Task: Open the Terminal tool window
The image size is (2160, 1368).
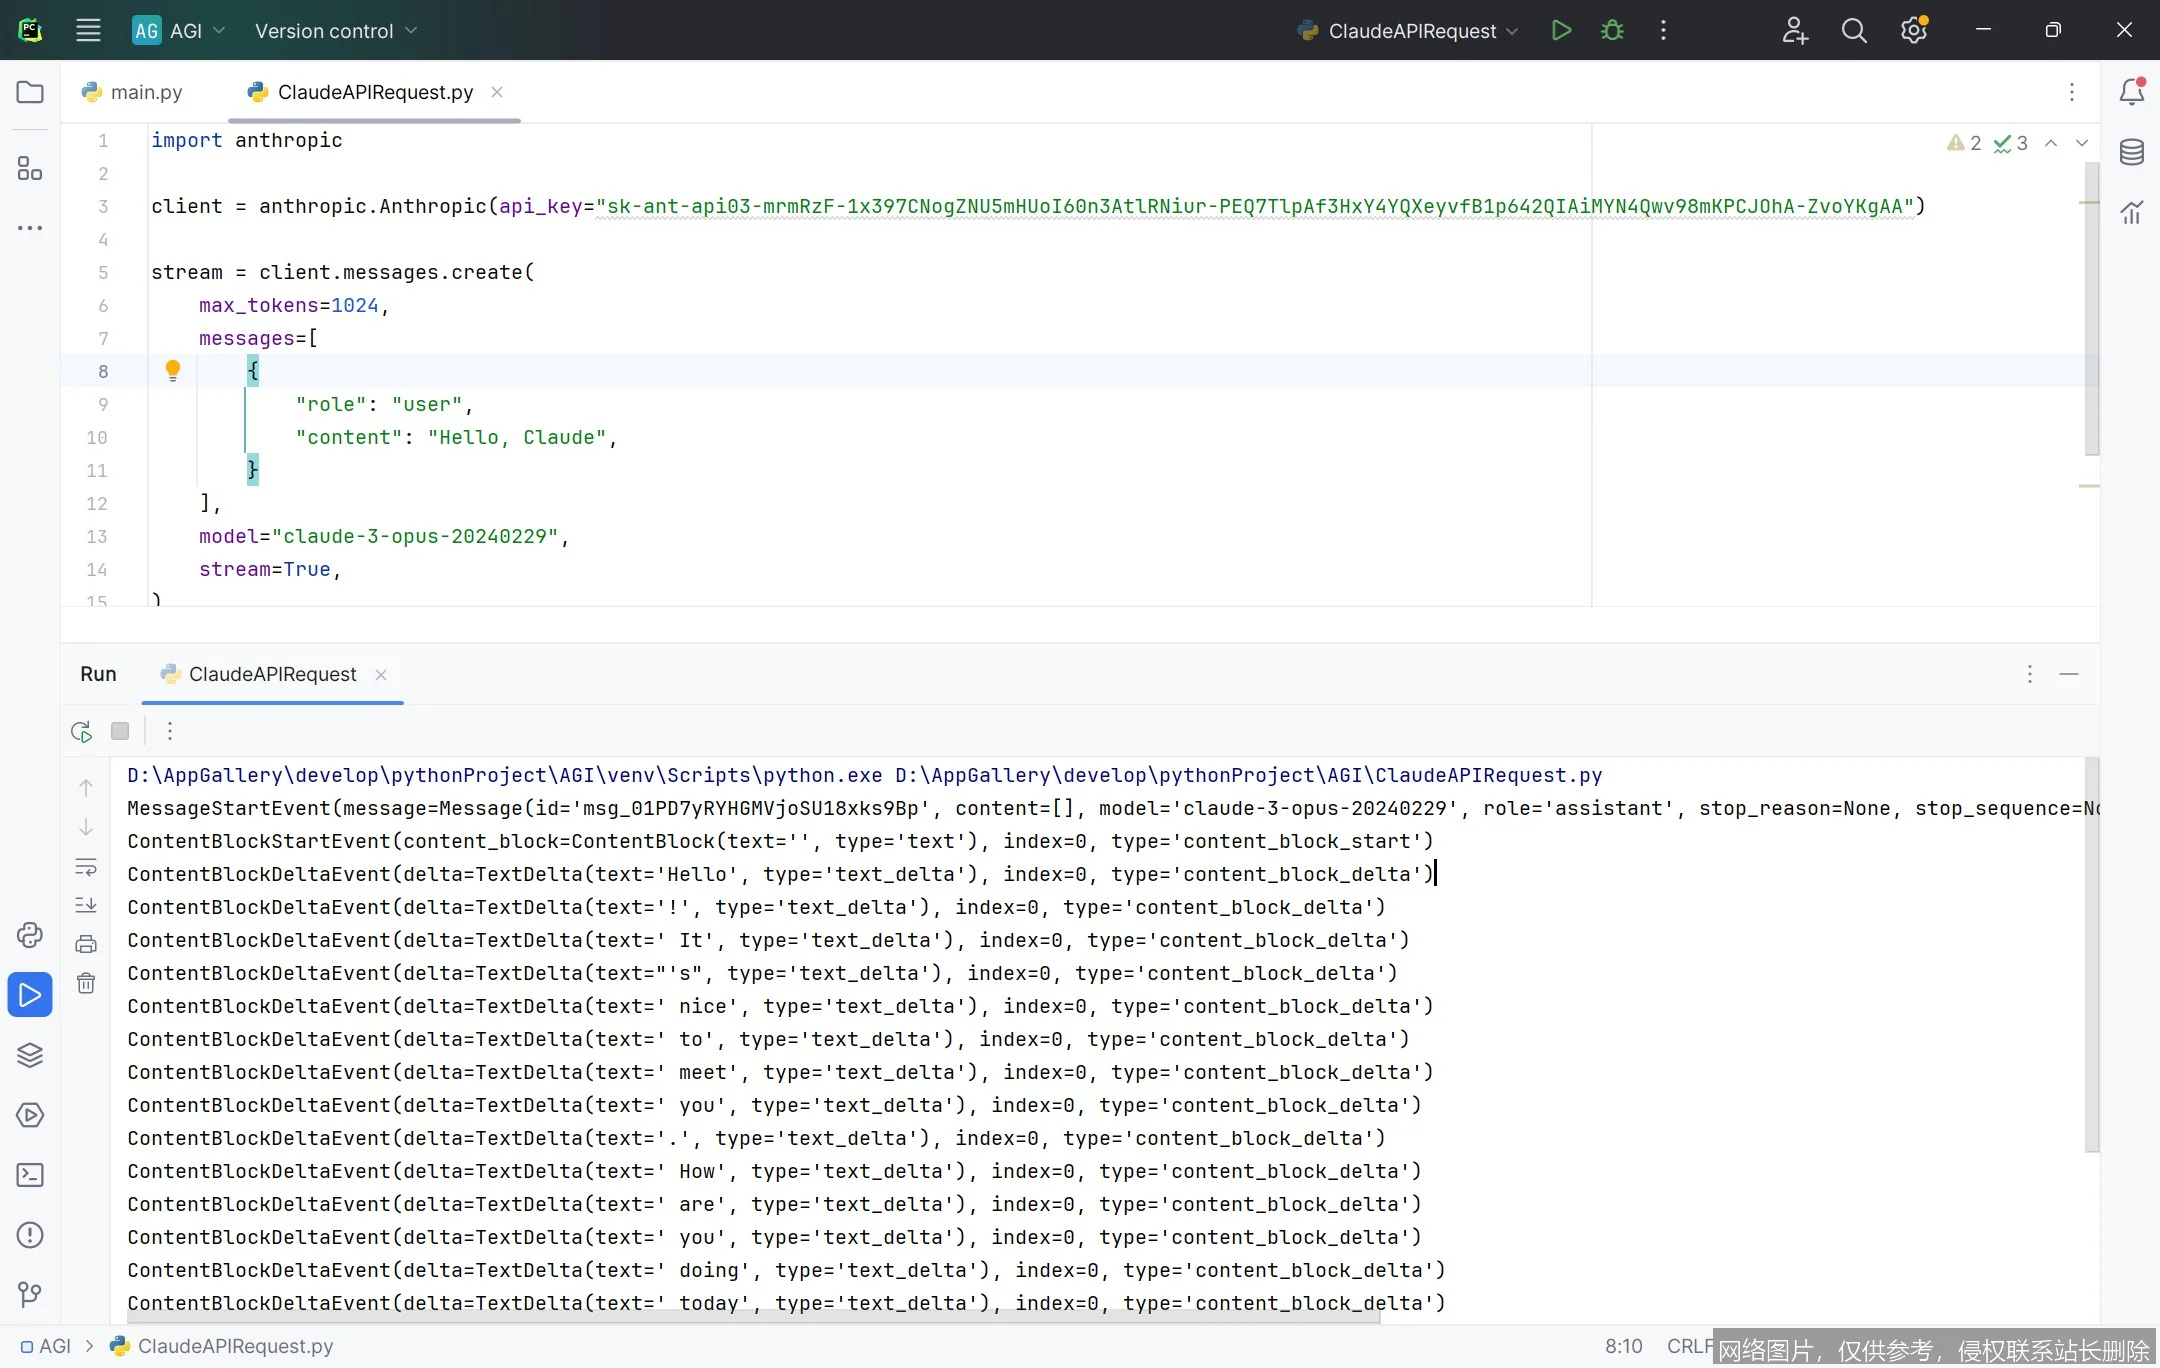Action: (x=30, y=1175)
